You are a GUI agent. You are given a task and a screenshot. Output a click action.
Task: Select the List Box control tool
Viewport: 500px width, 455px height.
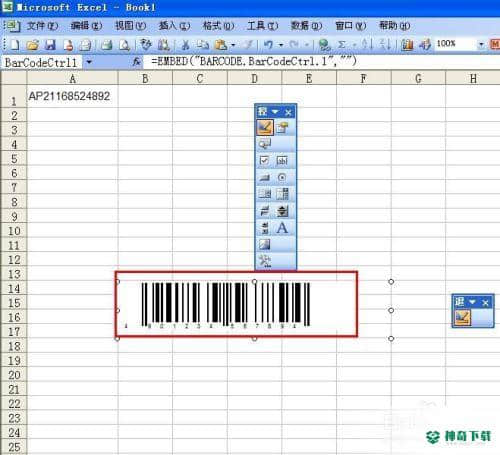[265, 194]
